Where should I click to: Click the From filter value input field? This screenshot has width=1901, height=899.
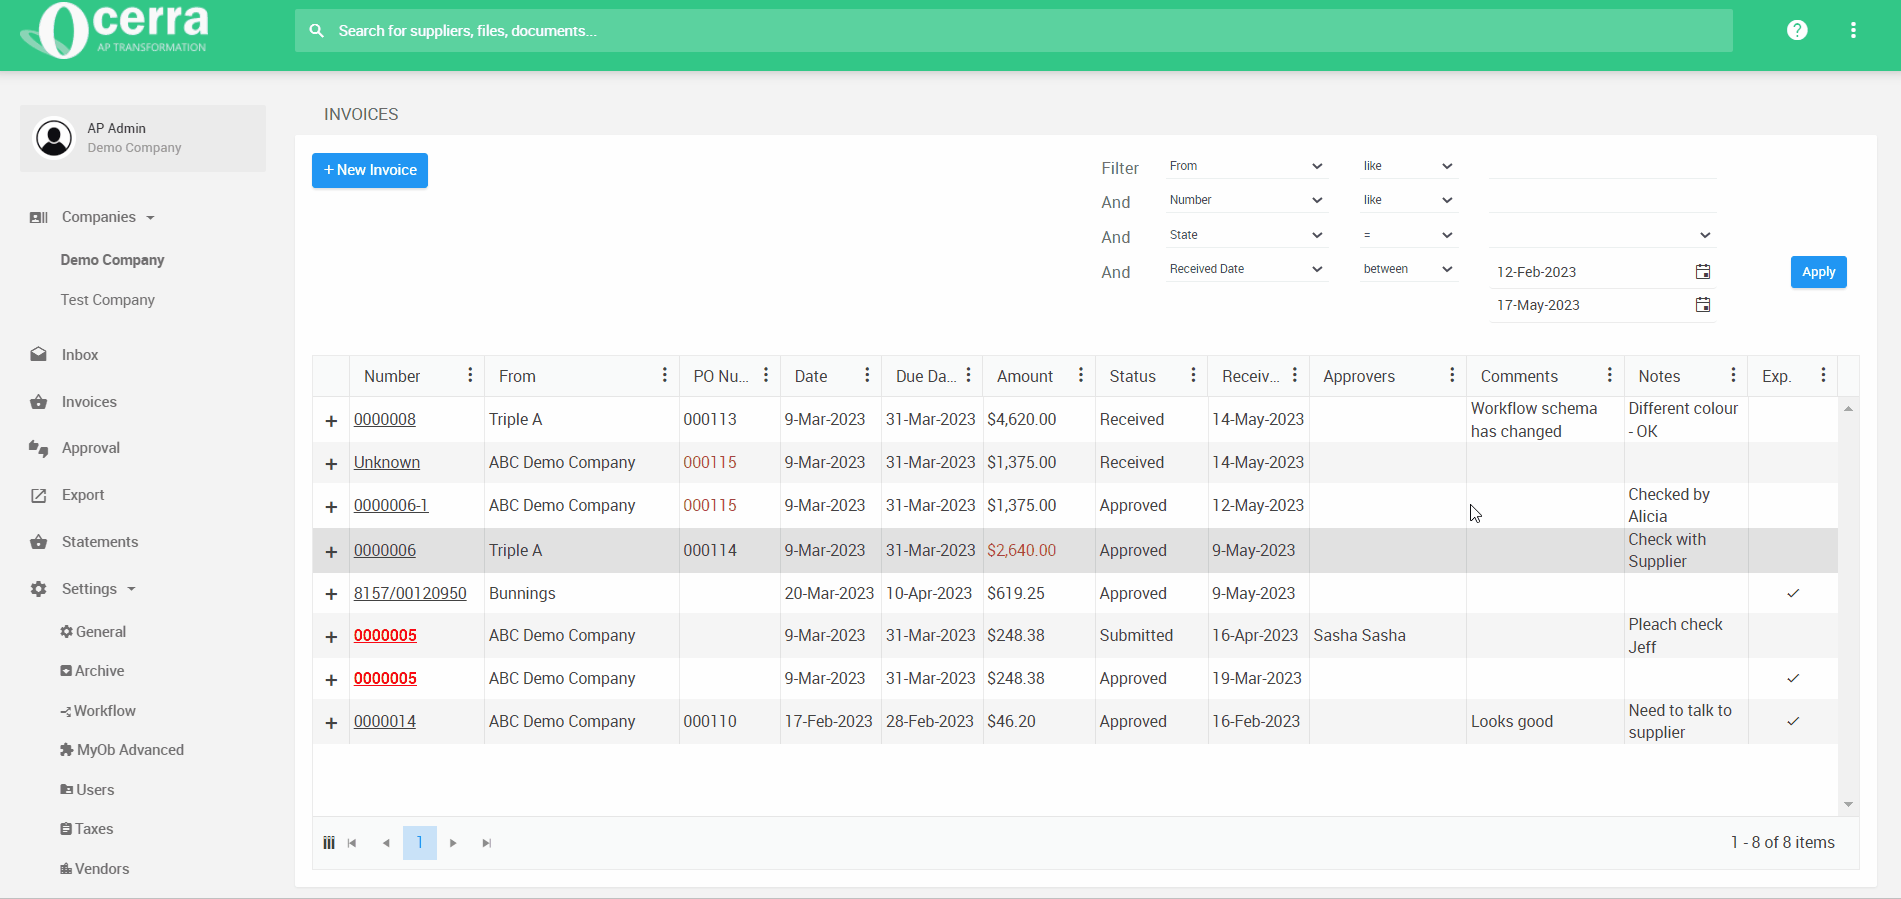(1602, 166)
